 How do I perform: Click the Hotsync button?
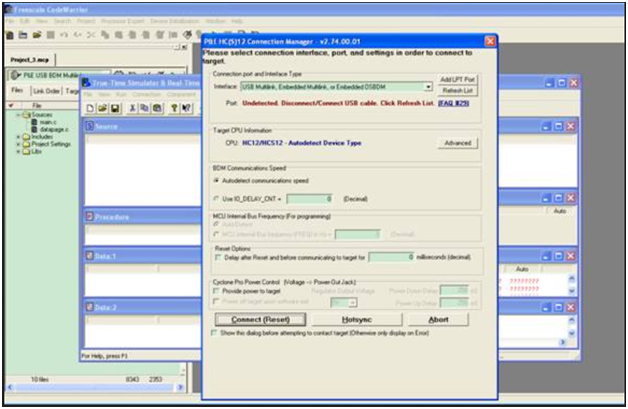(357, 320)
